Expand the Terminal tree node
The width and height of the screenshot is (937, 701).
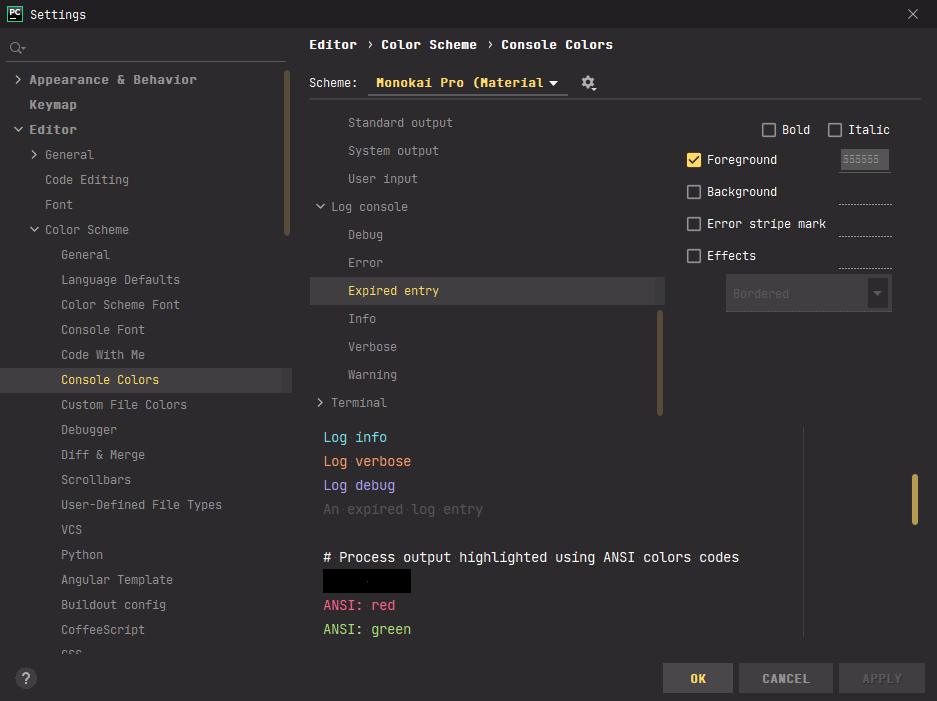click(320, 403)
